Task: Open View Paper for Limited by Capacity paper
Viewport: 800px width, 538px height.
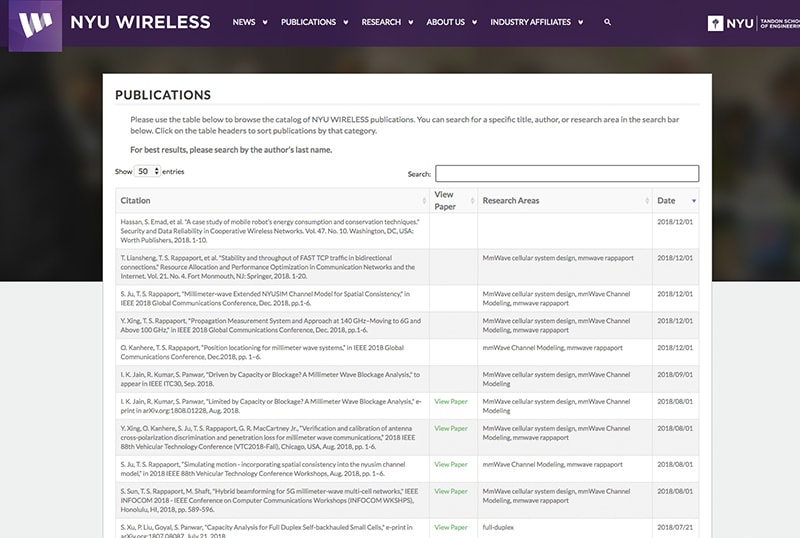Action: click(x=450, y=402)
